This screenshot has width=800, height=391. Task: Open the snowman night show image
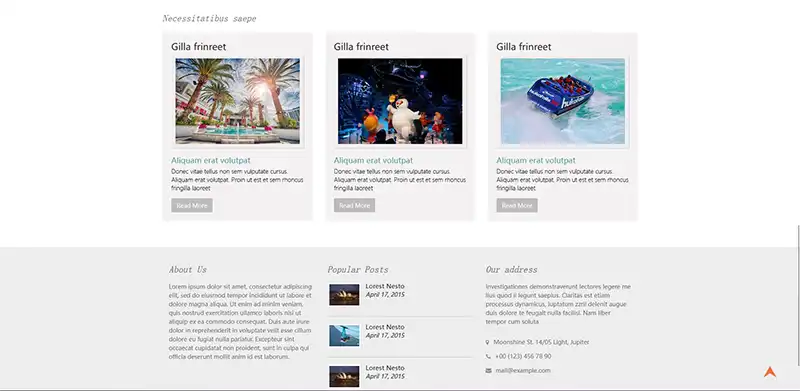click(x=400, y=101)
